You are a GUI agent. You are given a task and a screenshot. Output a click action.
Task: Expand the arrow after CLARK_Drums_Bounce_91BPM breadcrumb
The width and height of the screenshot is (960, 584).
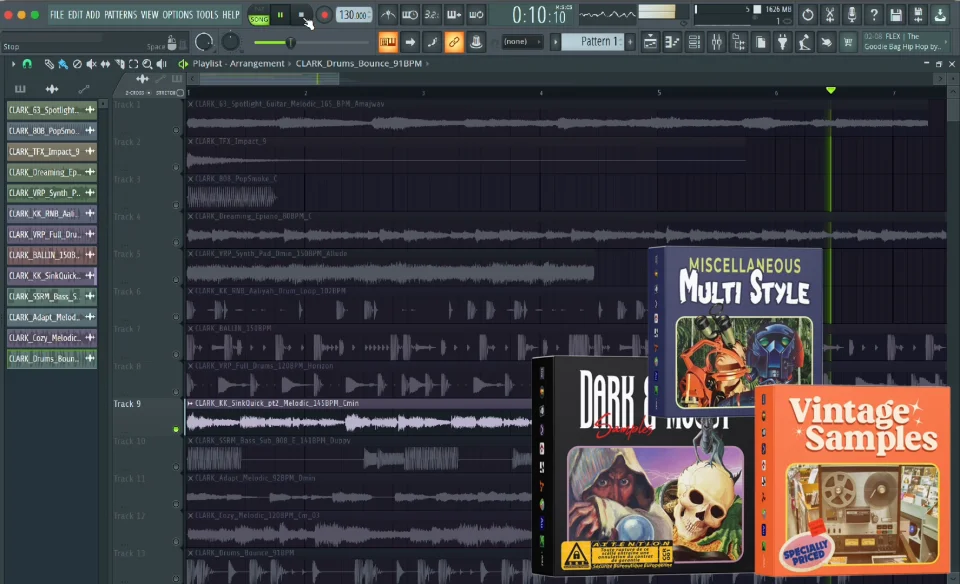click(x=427, y=64)
